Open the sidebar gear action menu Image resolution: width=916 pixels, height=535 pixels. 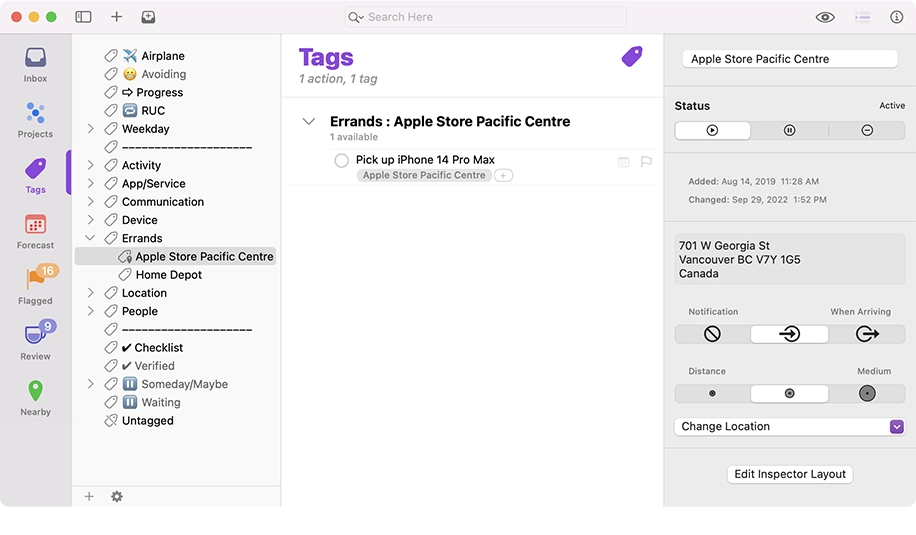(x=117, y=496)
